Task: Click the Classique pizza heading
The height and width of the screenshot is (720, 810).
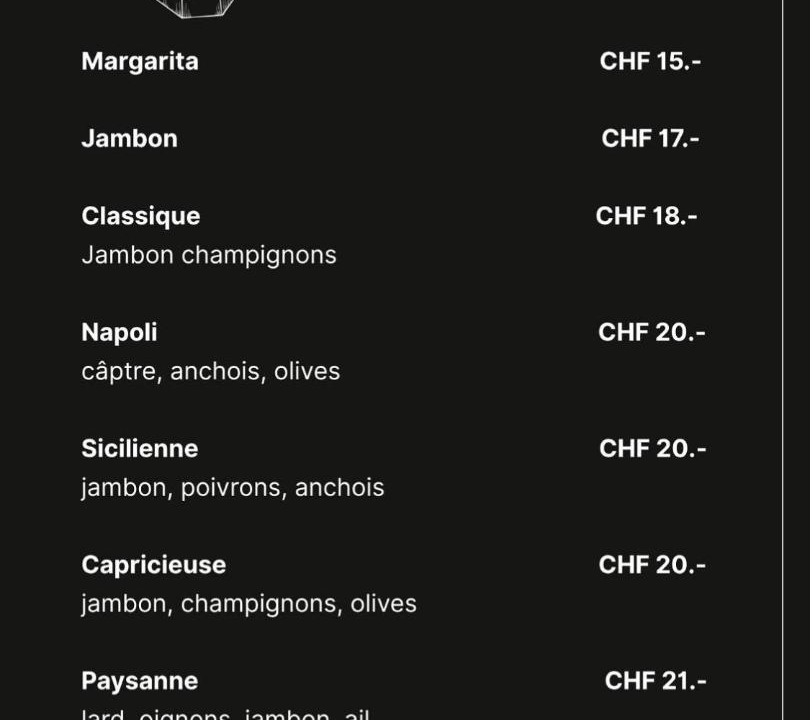Action: click(141, 216)
